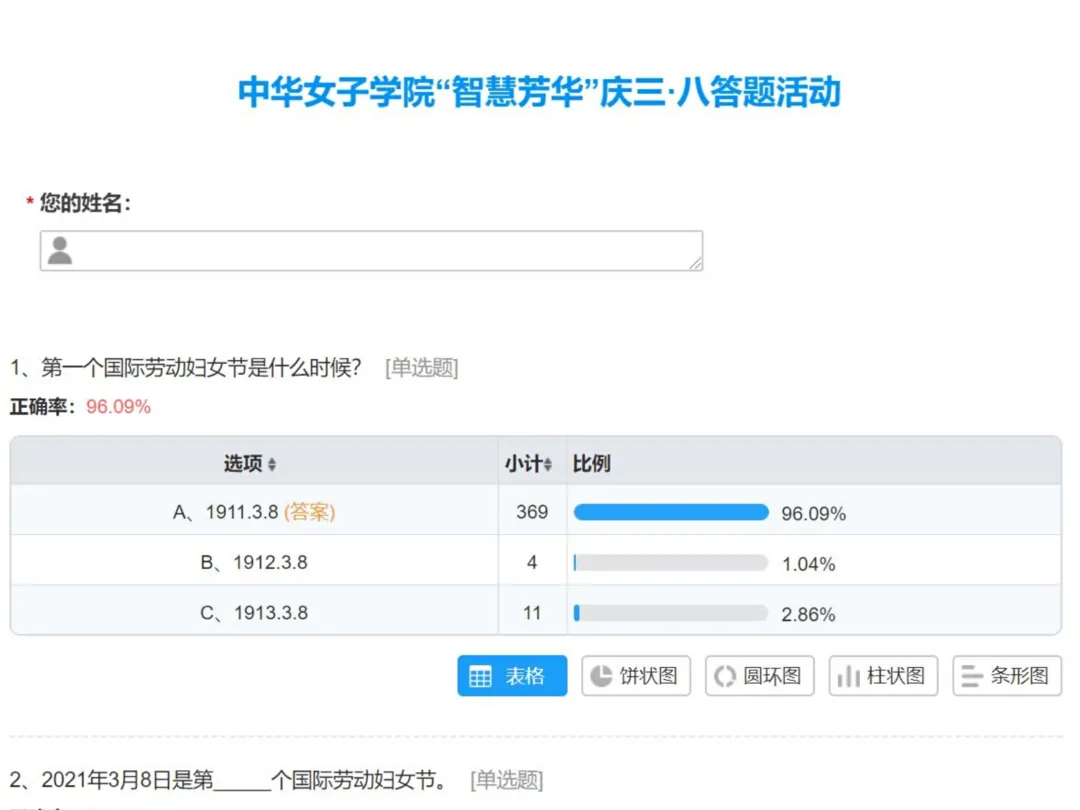Sort table by 选项 column arrow
The image size is (1080, 810).
272,465
